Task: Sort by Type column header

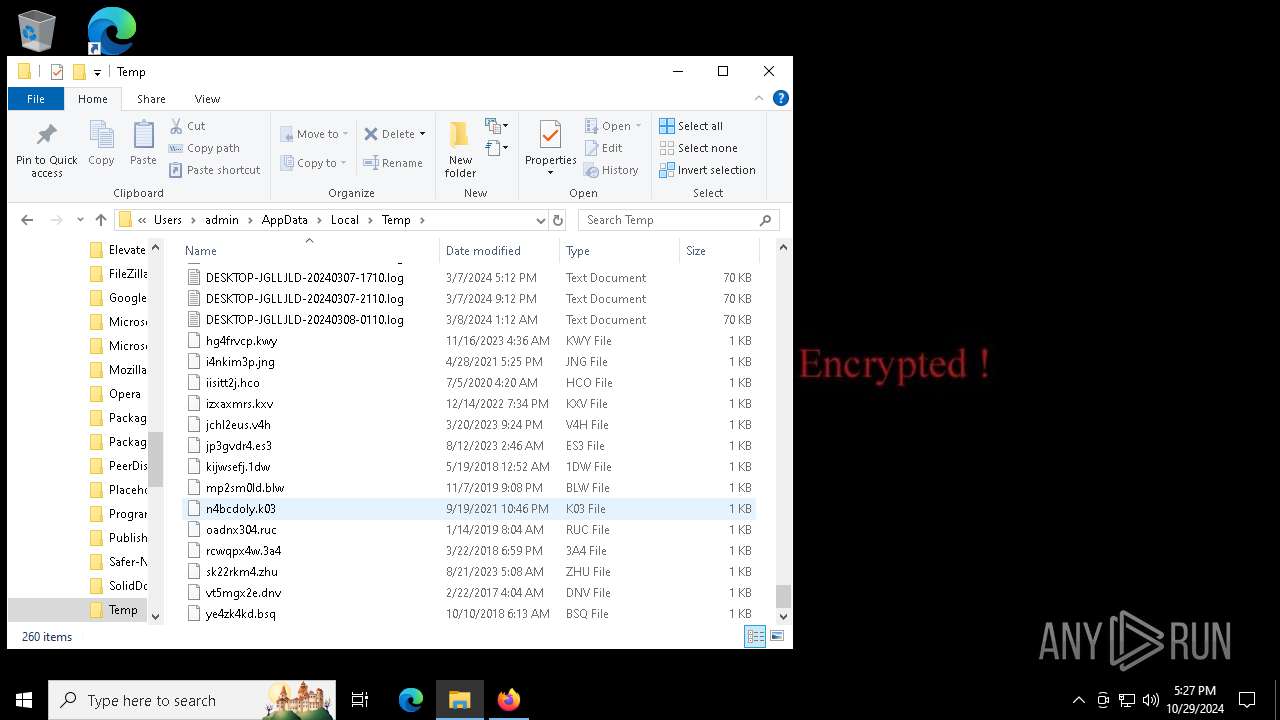Action: pyautogui.click(x=620, y=250)
